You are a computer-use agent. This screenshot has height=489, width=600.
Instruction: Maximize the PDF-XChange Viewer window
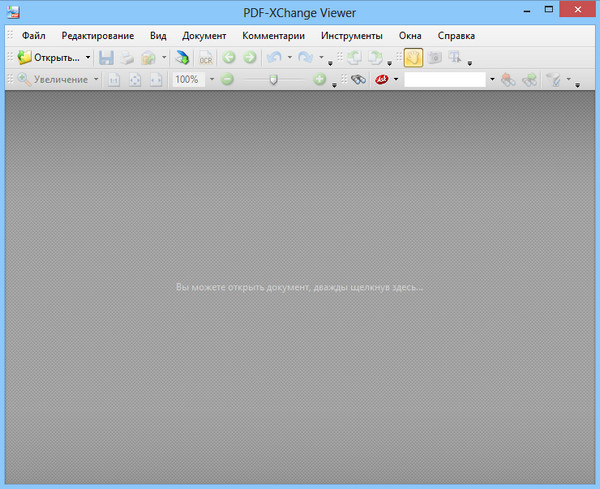549,10
